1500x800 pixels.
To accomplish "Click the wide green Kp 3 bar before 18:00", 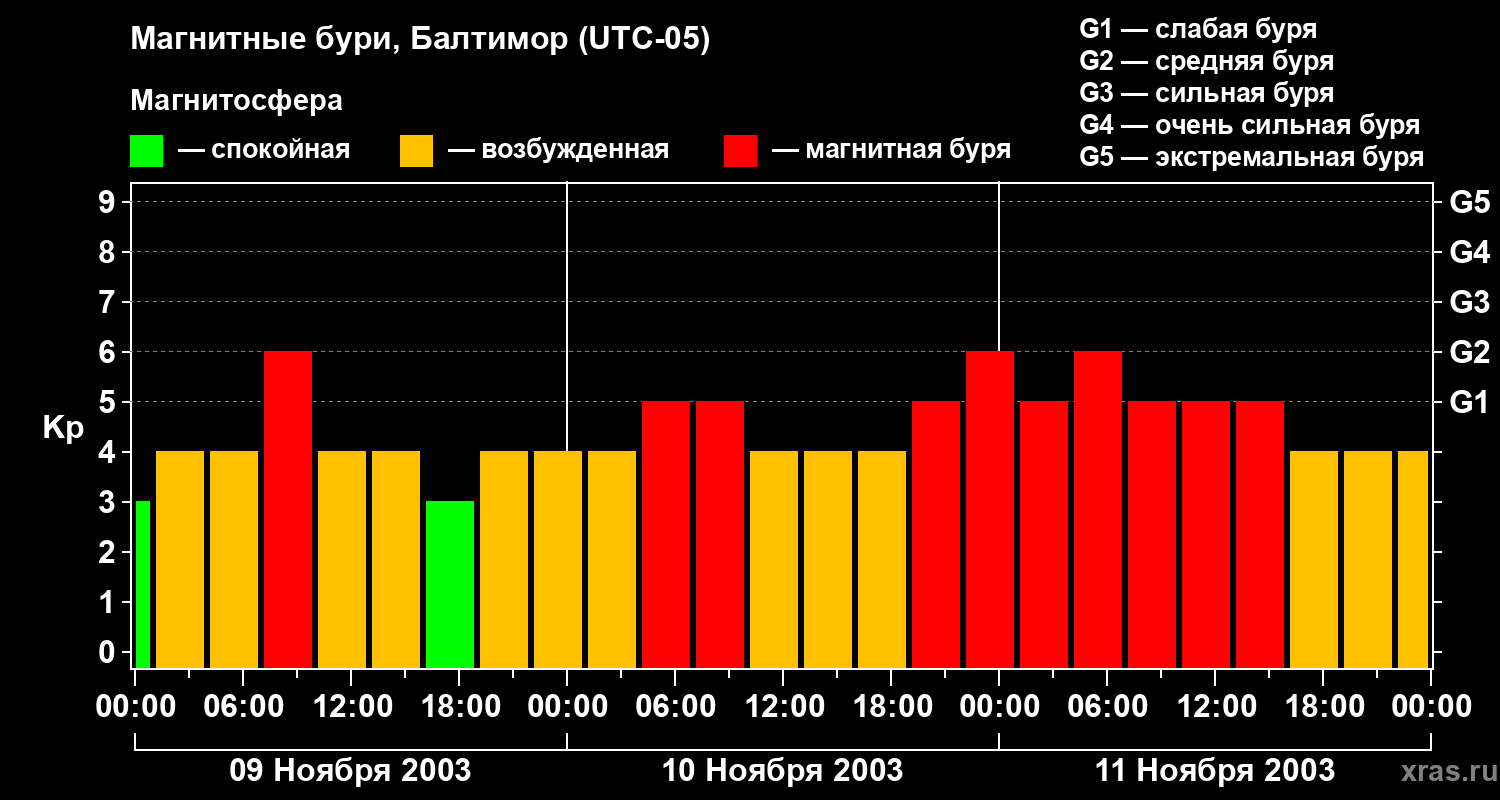I will 450,585.
